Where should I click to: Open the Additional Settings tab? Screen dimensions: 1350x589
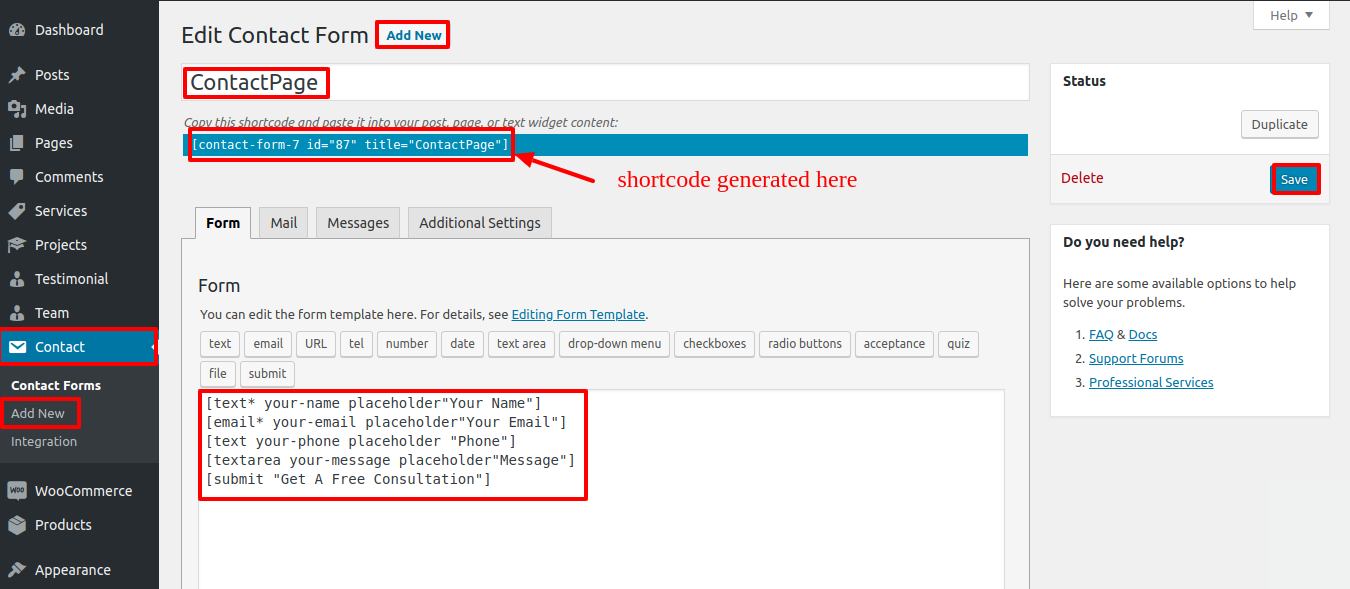tap(479, 223)
